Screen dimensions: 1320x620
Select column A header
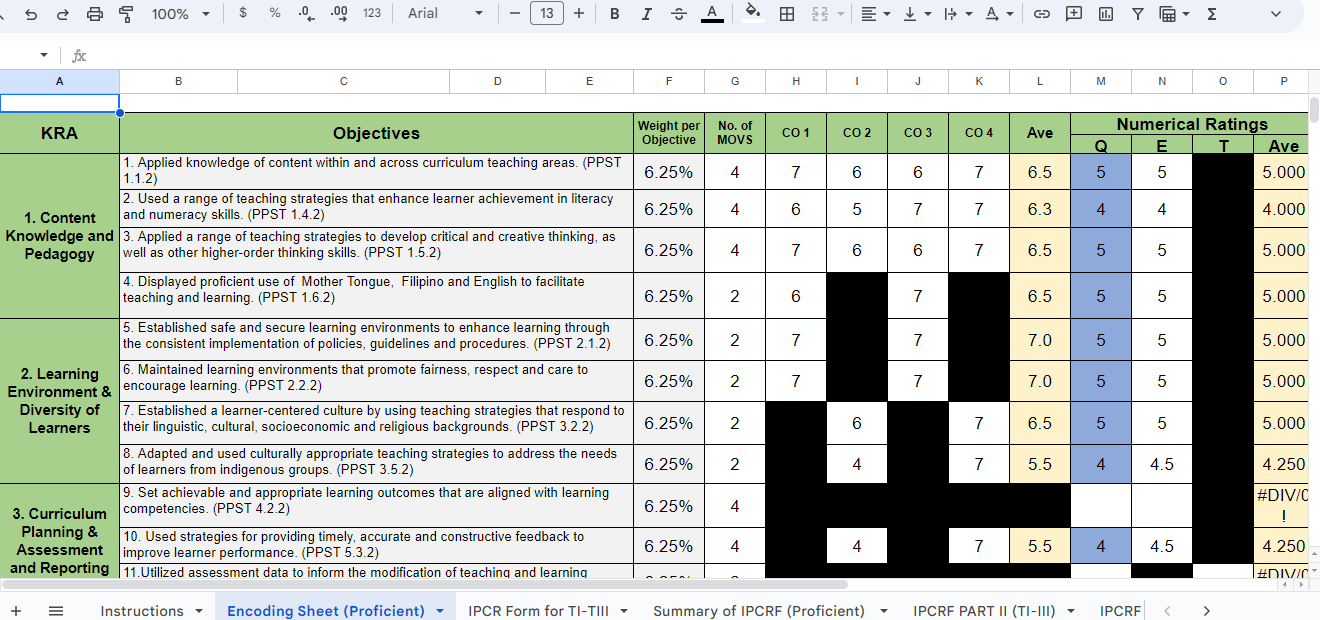pyautogui.click(x=59, y=81)
